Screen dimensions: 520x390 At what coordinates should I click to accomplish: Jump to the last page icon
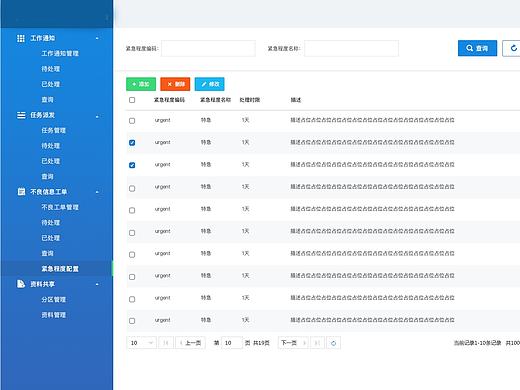(317, 343)
